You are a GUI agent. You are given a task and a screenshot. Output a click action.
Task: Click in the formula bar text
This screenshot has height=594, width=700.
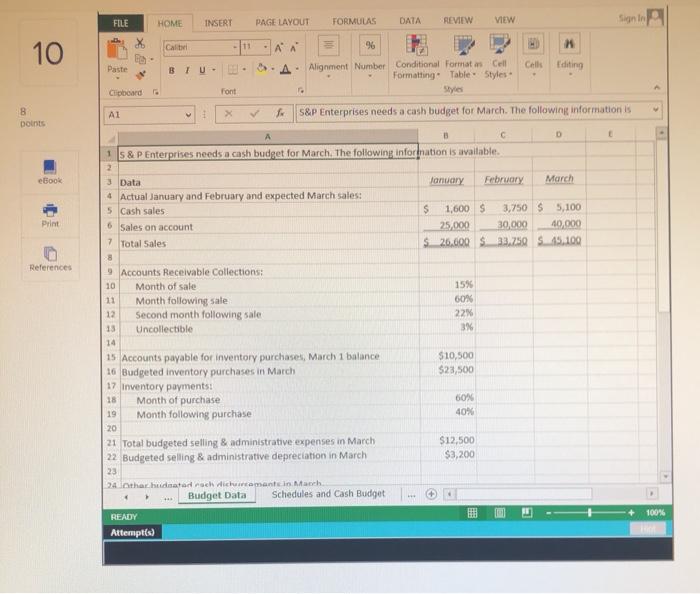pos(472,111)
